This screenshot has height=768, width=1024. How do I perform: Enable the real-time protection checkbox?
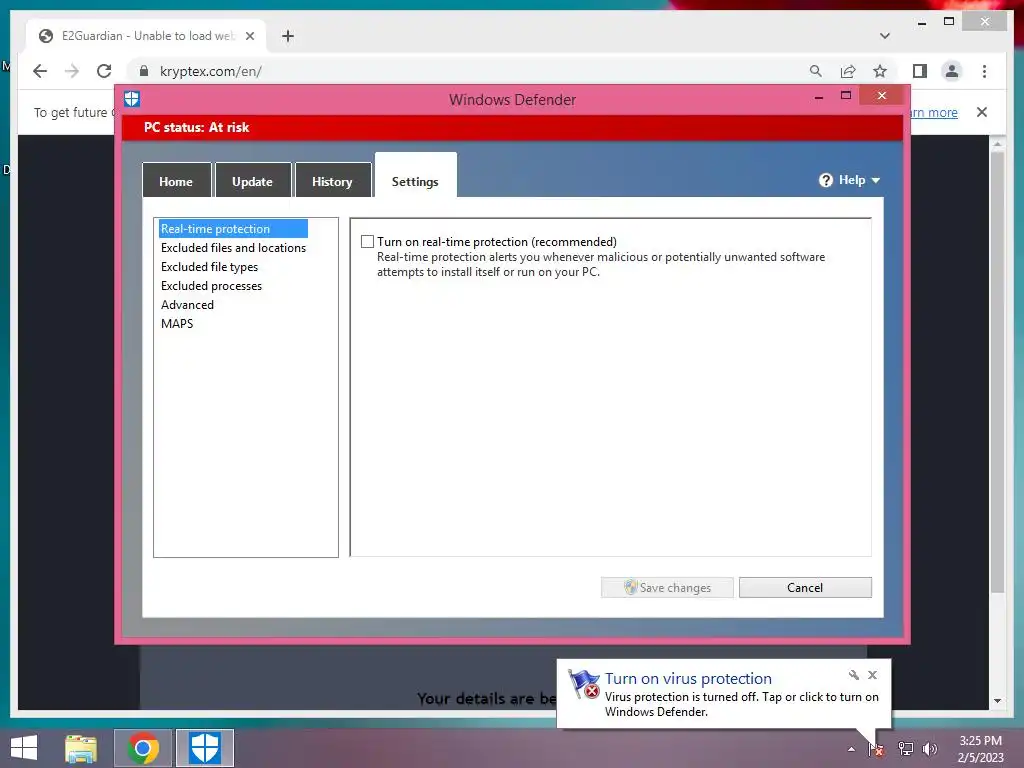pyautogui.click(x=368, y=242)
